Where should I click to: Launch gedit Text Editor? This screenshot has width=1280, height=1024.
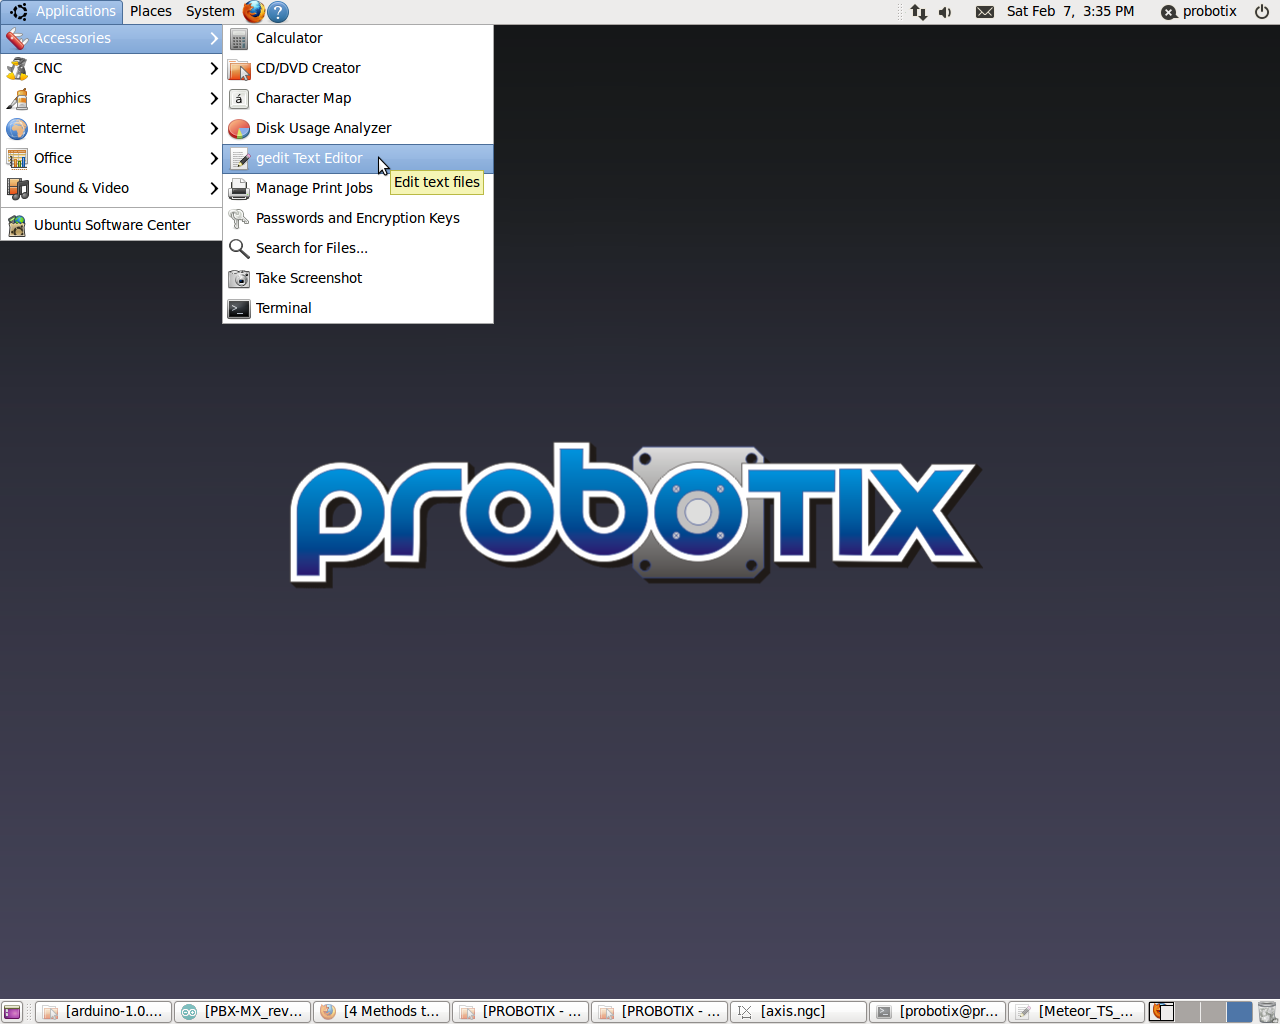309,158
